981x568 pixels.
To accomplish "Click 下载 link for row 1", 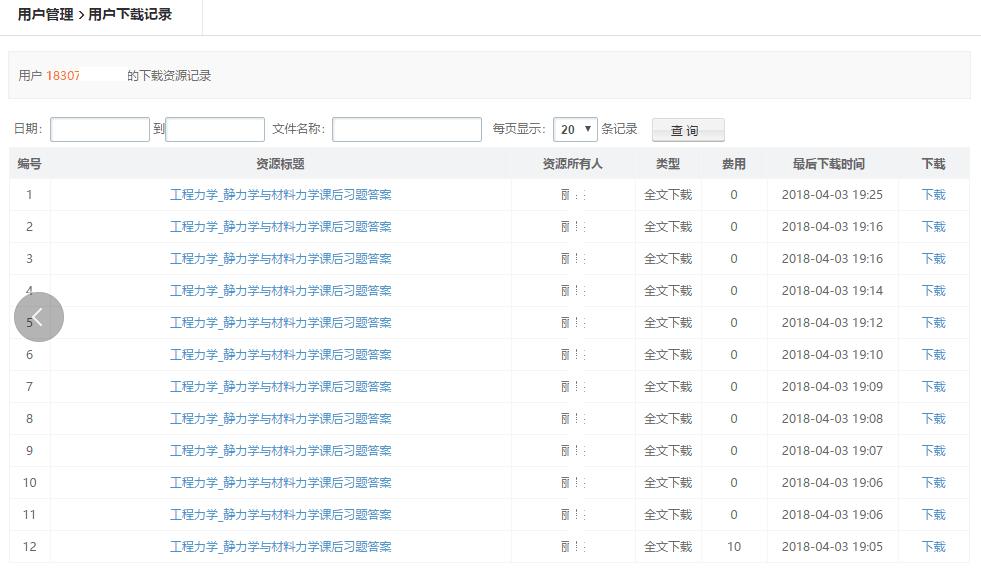I will [x=933, y=195].
